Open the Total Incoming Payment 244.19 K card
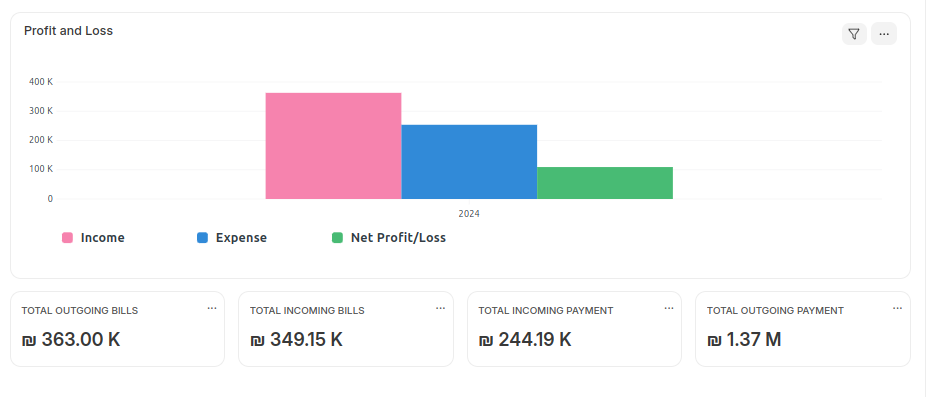This screenshot has width=926, height=397. pyautogui.click(x=575, y=329)
